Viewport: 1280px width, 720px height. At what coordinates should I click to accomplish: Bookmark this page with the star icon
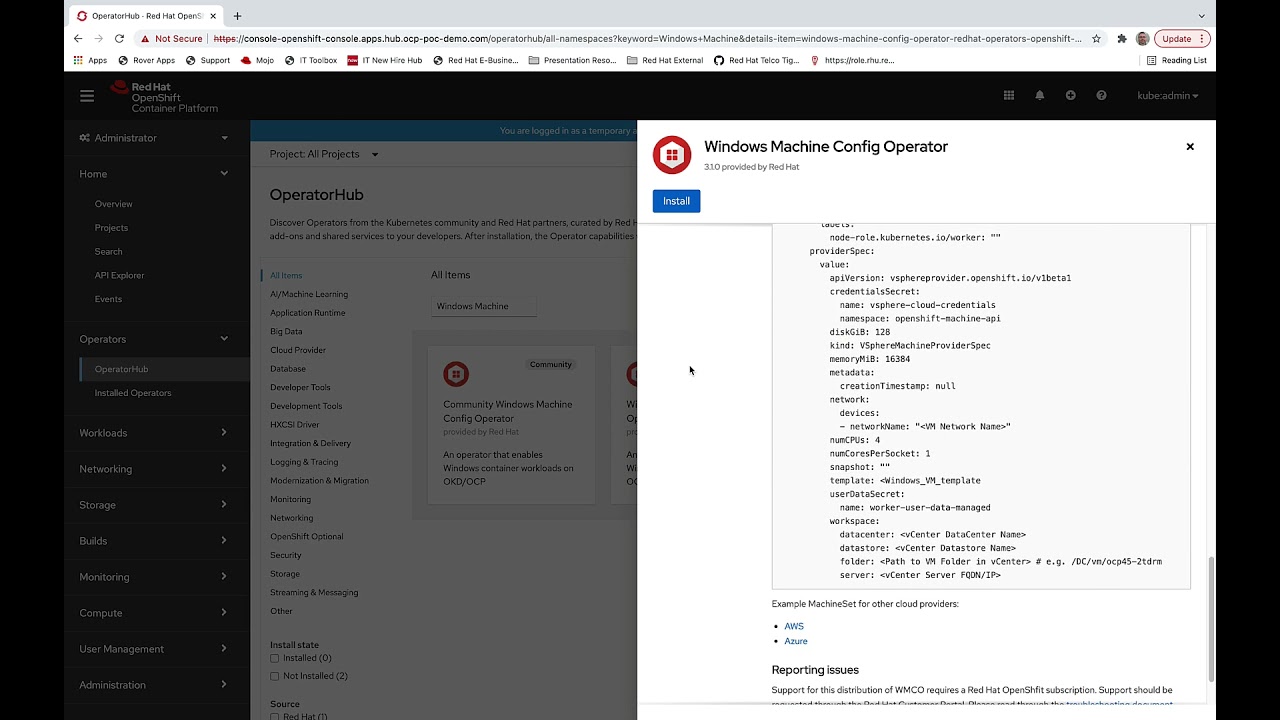click(1096, 38)
